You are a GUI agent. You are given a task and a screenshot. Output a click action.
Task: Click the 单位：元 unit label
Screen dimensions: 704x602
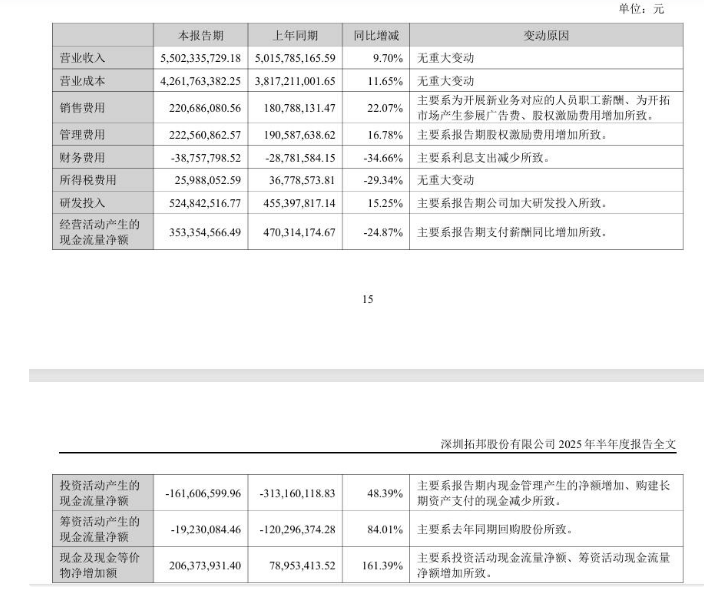pos(641,9)
